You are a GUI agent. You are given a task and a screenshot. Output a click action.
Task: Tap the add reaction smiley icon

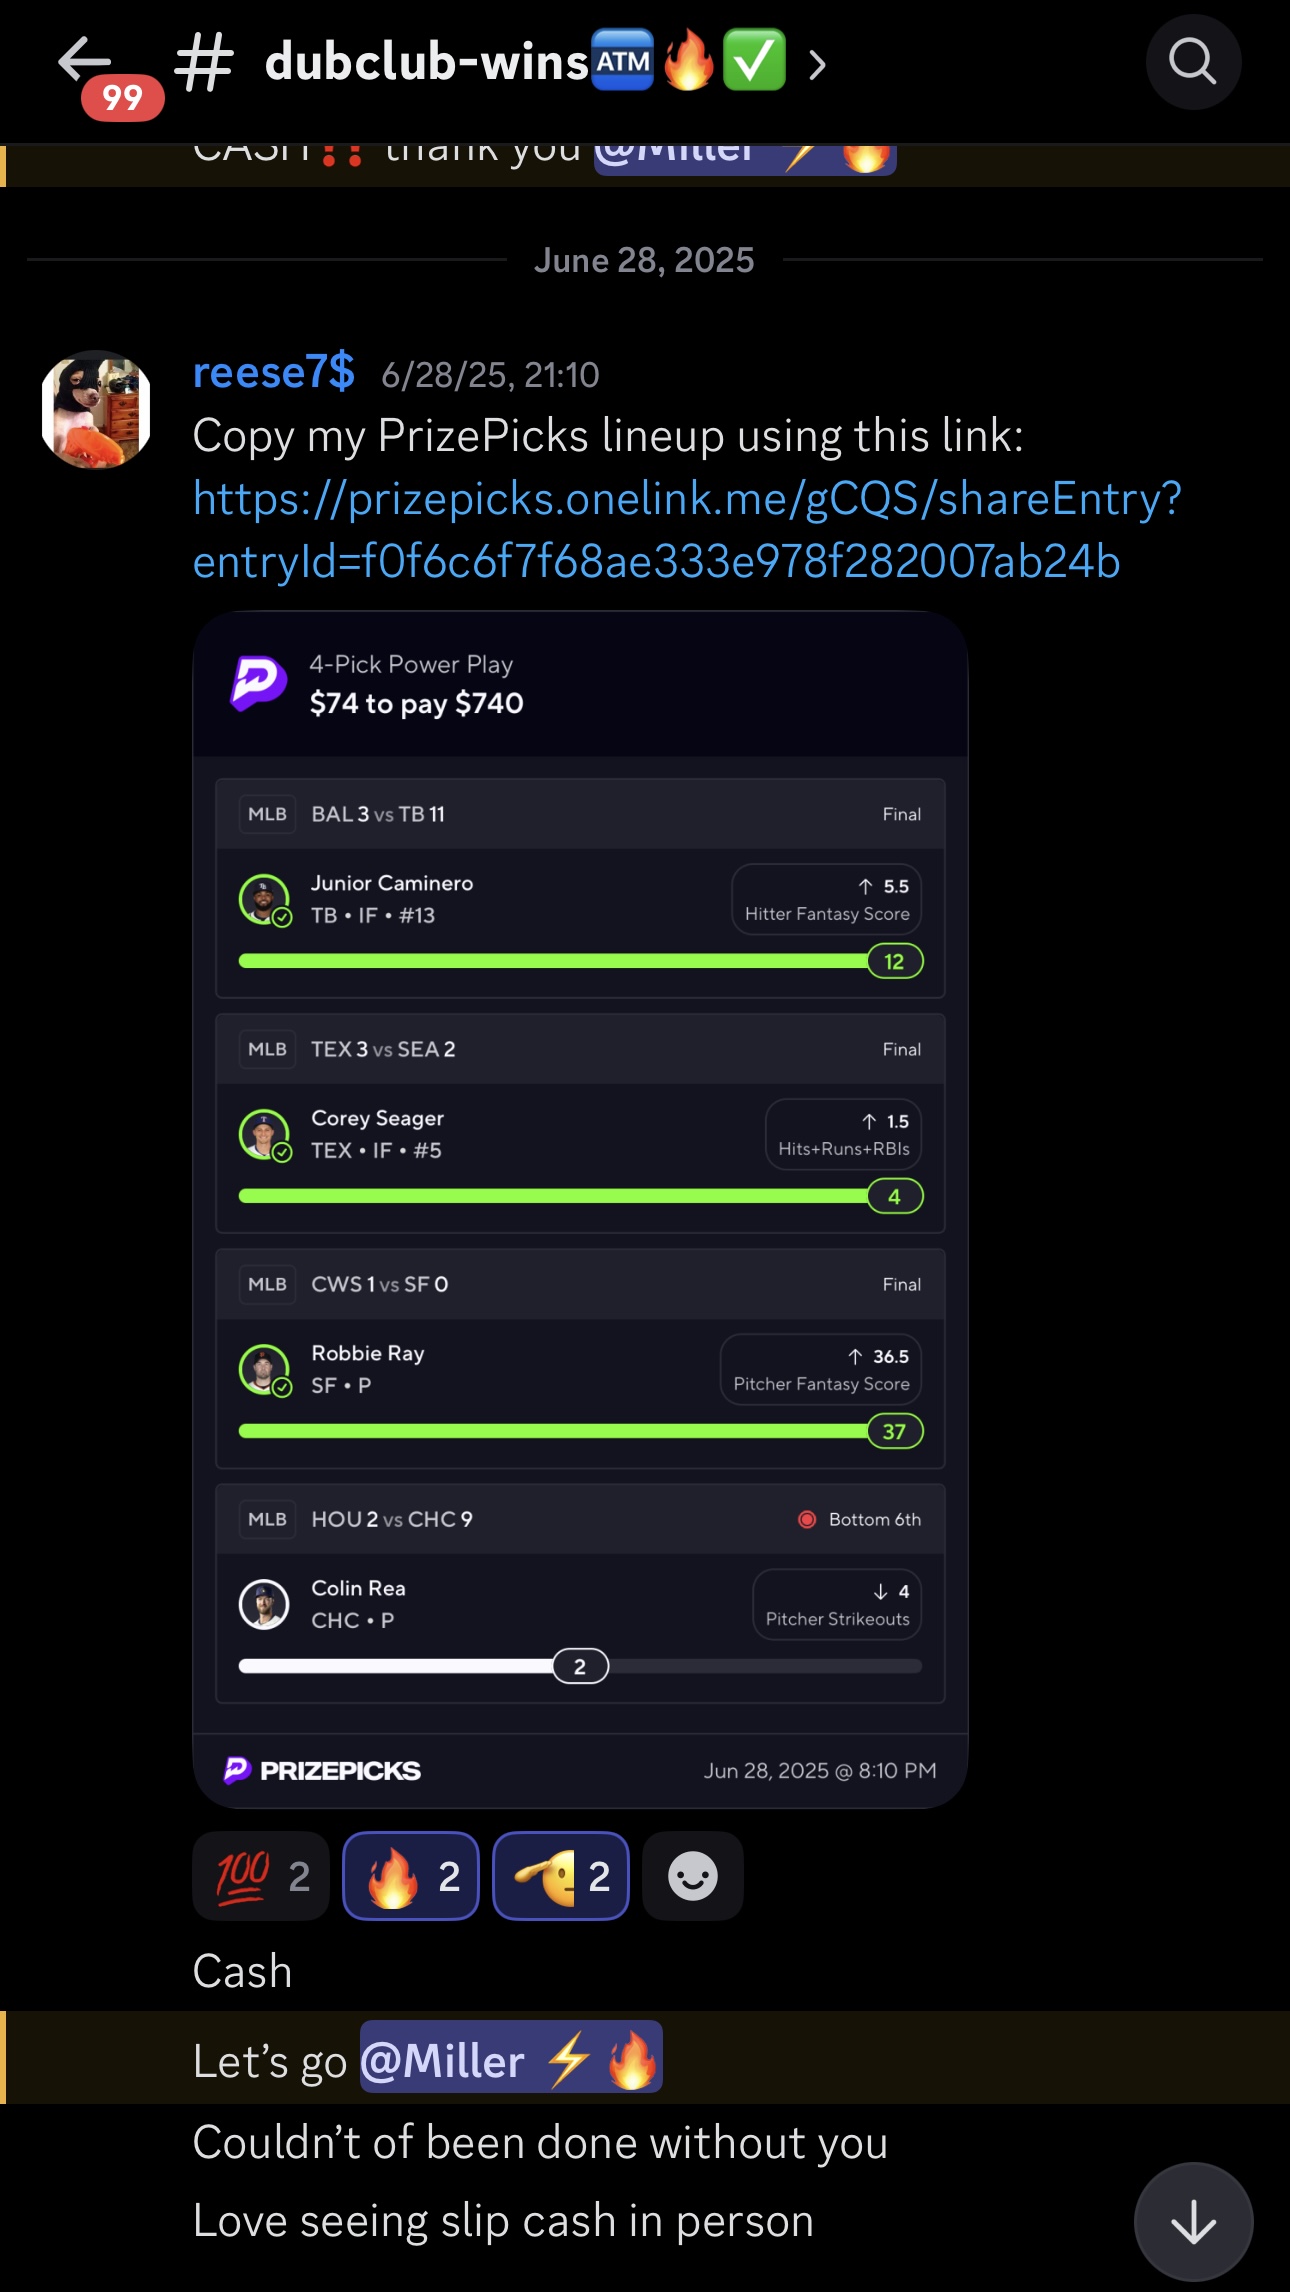point(692,1876)
